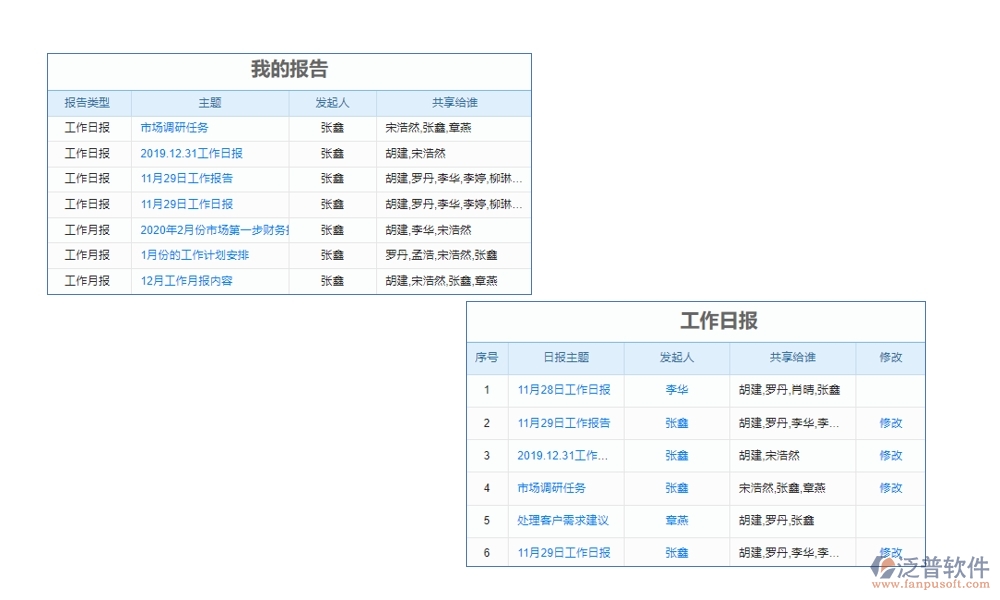
Task: Open the 12月工作月报内容 report
Action: pyautogui.click(x=190, y=280)
